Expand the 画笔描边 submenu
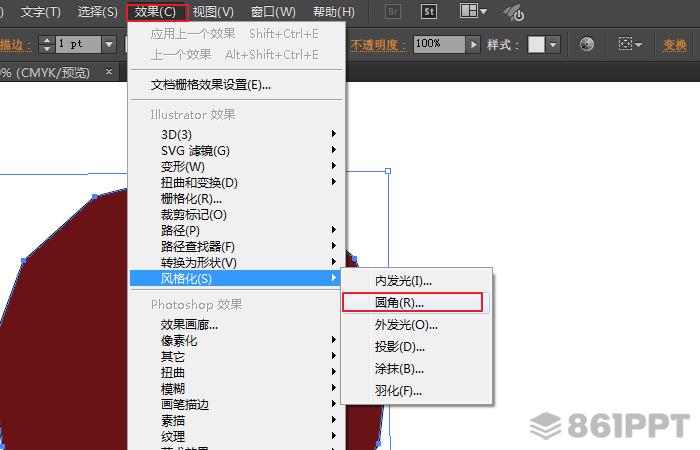The image size is (700, 450). (x=237, y=404)
